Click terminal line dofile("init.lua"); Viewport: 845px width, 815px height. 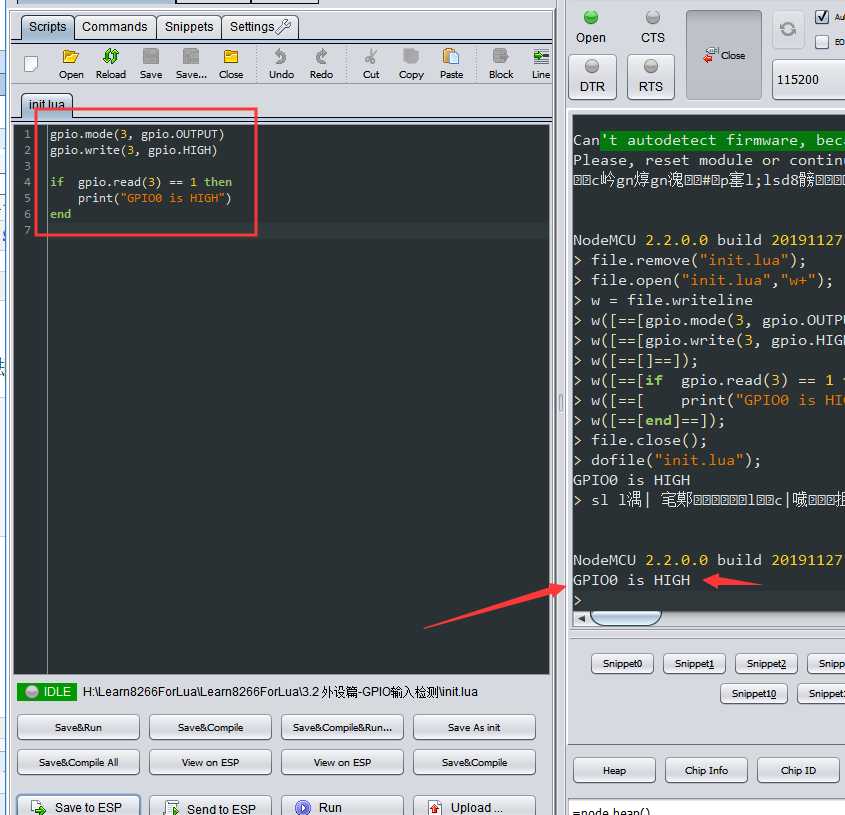tap(675, 460)
